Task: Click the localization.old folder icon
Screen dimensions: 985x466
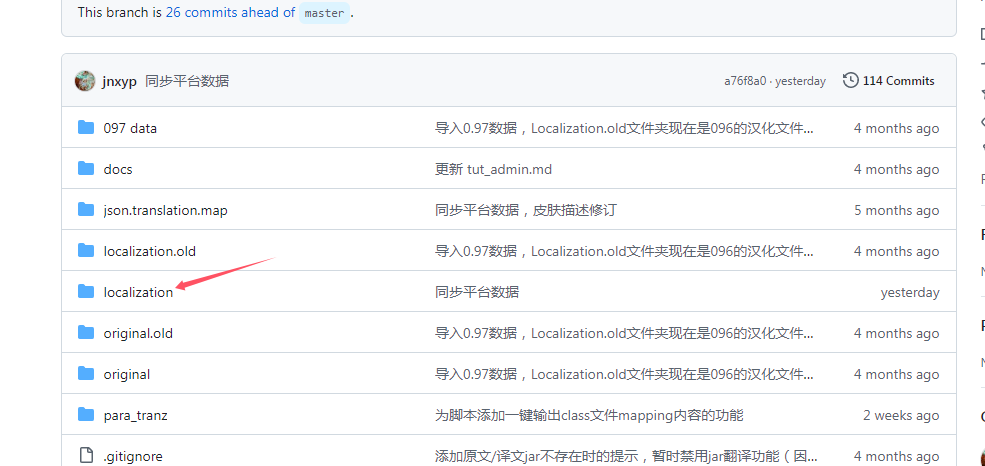Action: tap(86, 251)
